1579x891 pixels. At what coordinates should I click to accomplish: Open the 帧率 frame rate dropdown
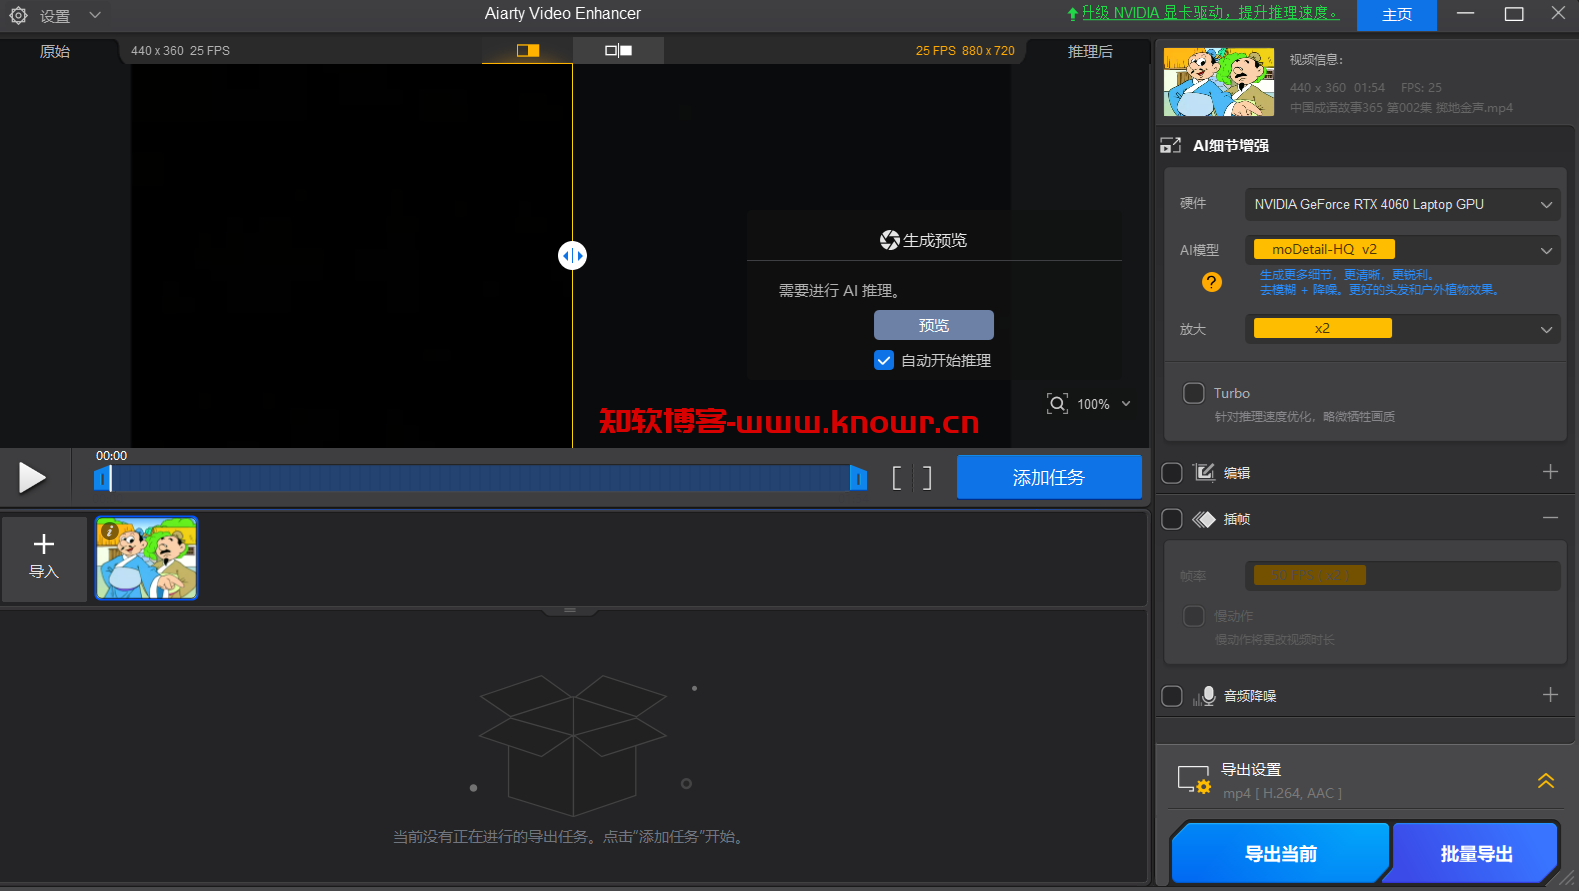1402,575
